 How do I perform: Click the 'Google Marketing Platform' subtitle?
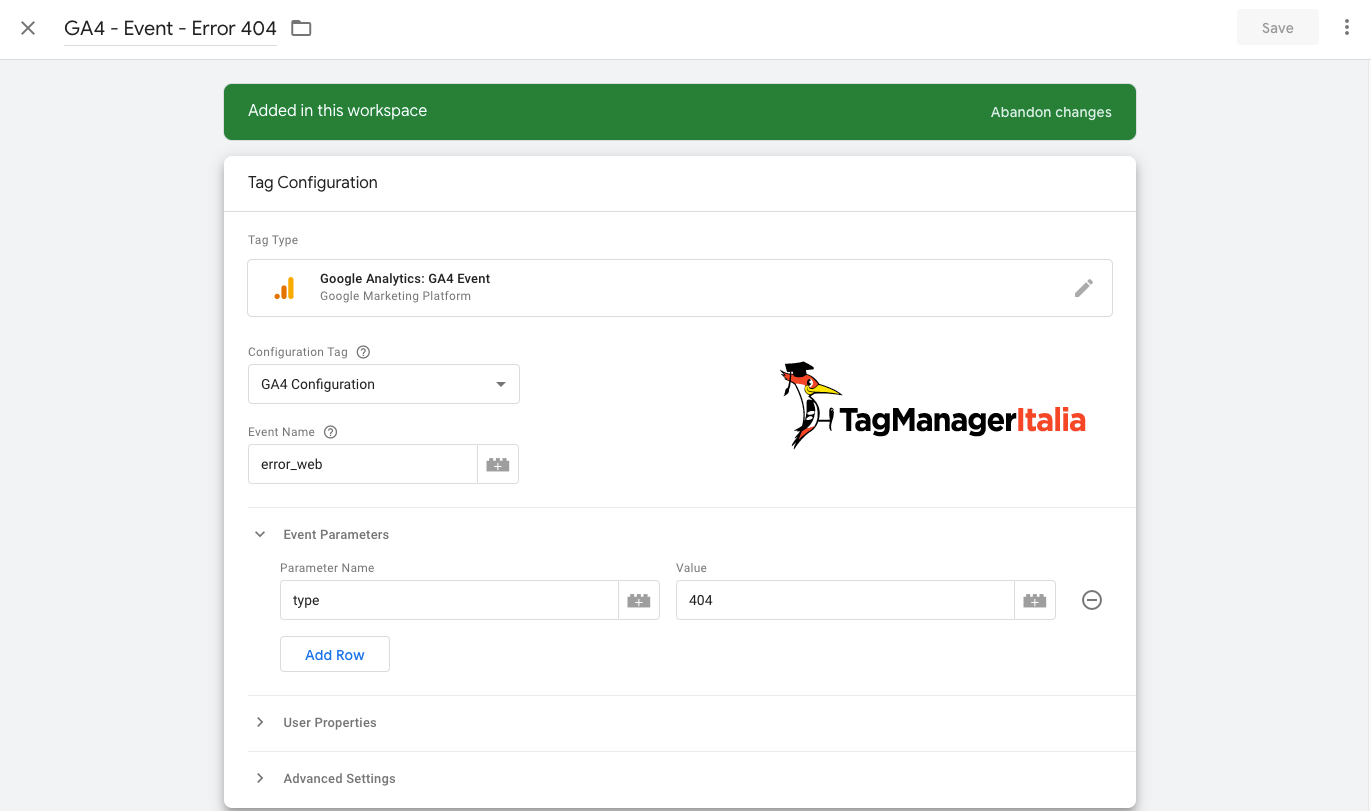coord(395,296)
